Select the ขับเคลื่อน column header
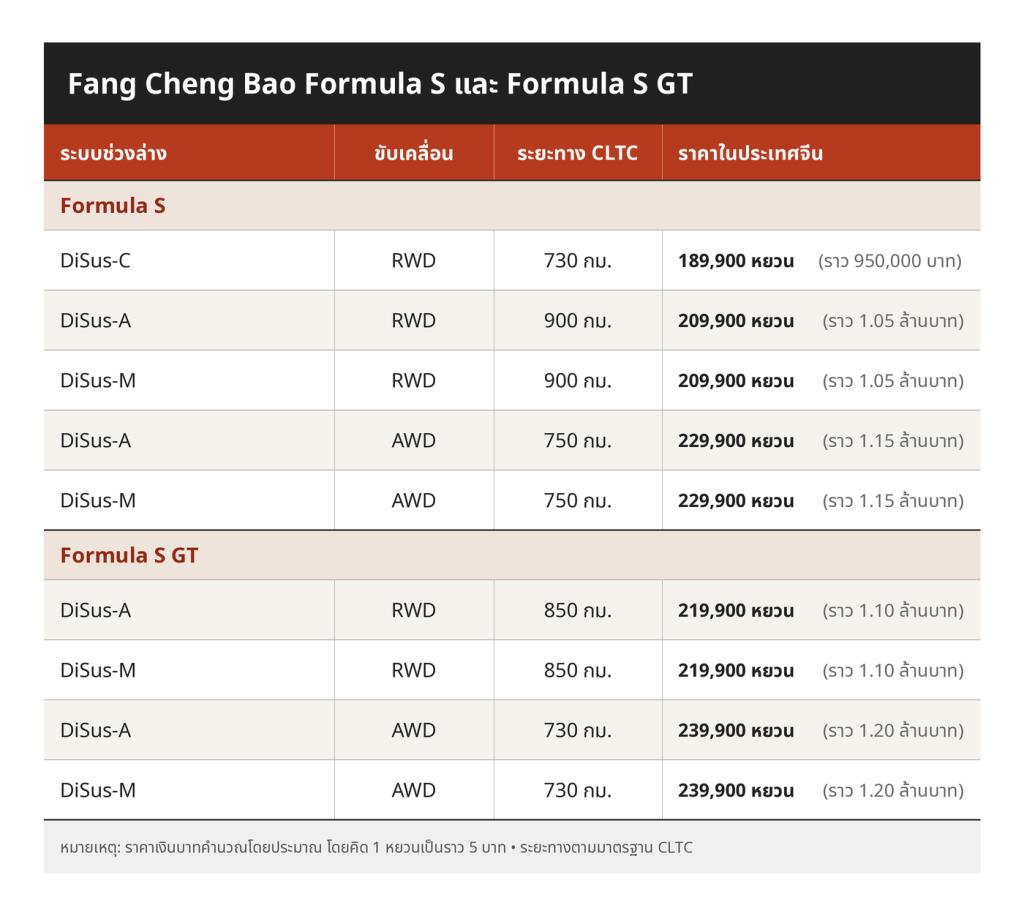 [413, 153]
